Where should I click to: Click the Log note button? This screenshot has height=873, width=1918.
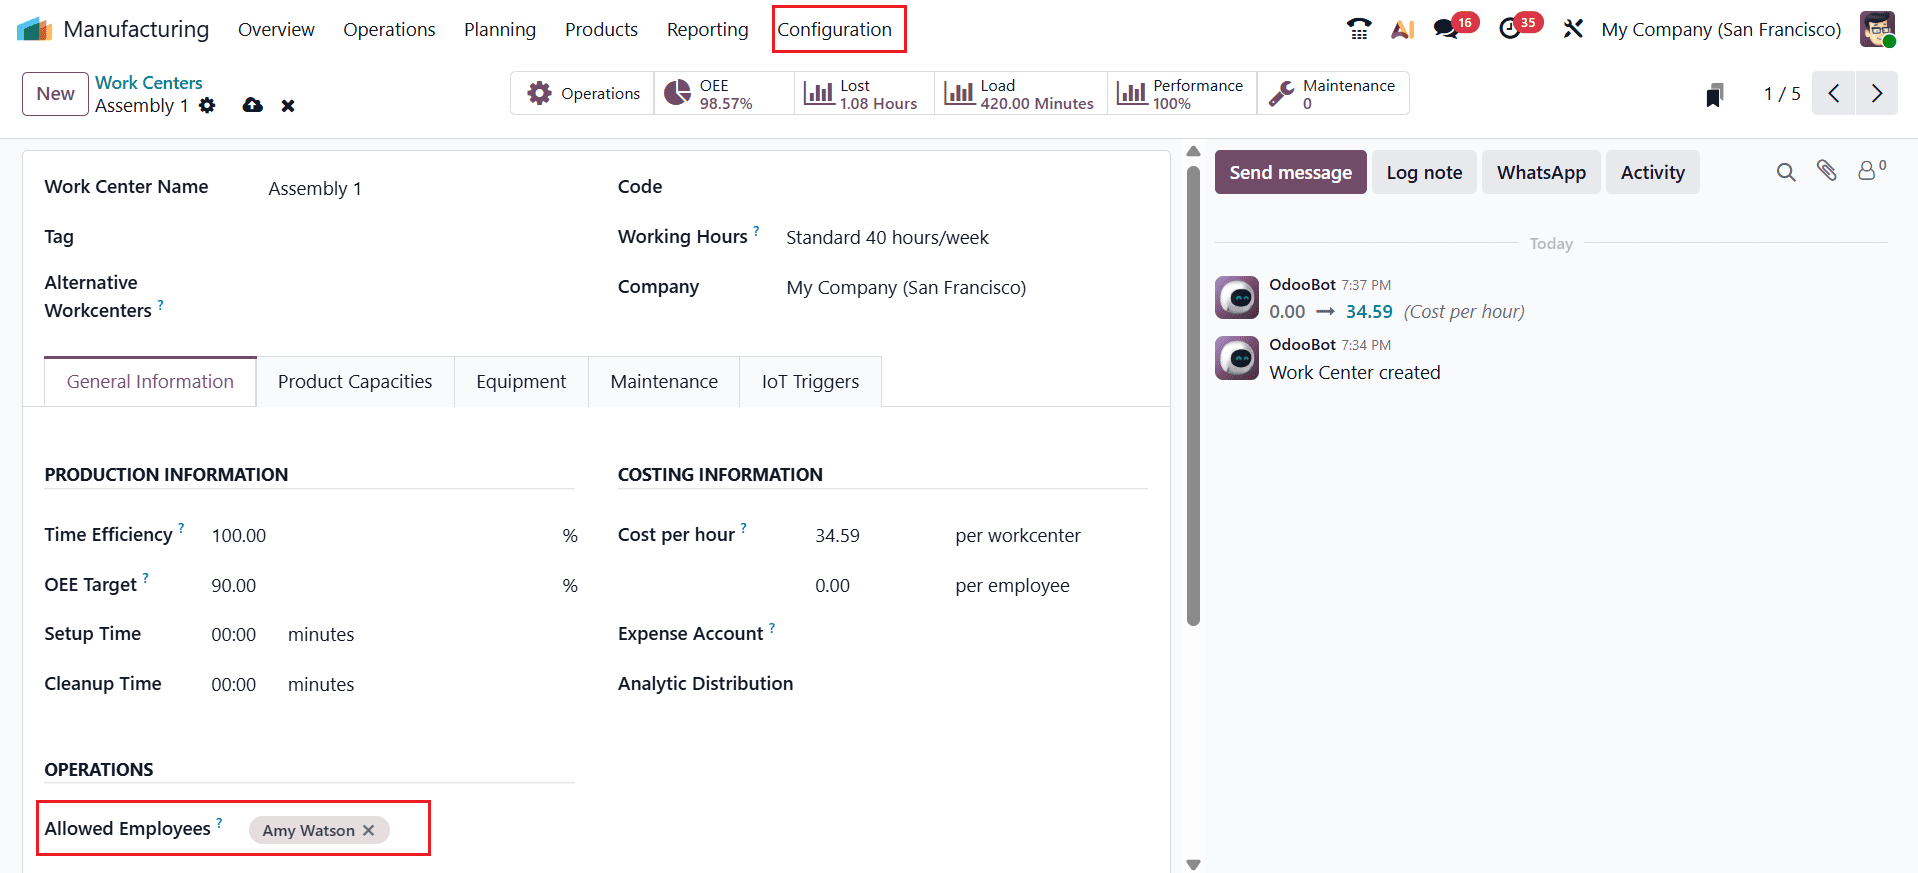click(x=1424, y=172)
